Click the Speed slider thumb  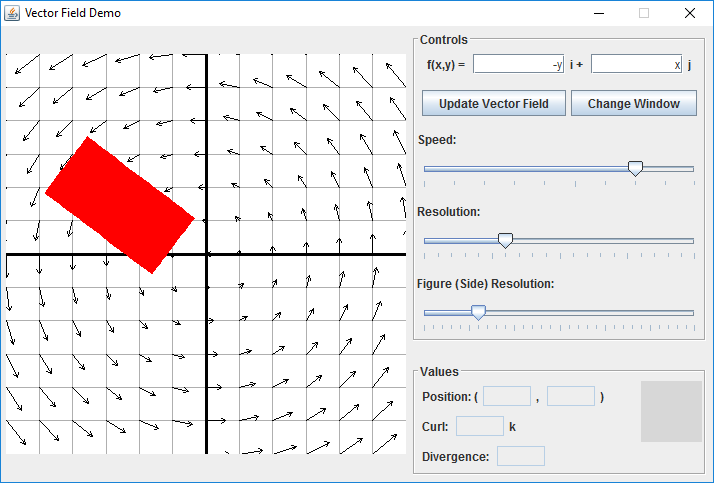pyautogui.click(x=635, y=168)
